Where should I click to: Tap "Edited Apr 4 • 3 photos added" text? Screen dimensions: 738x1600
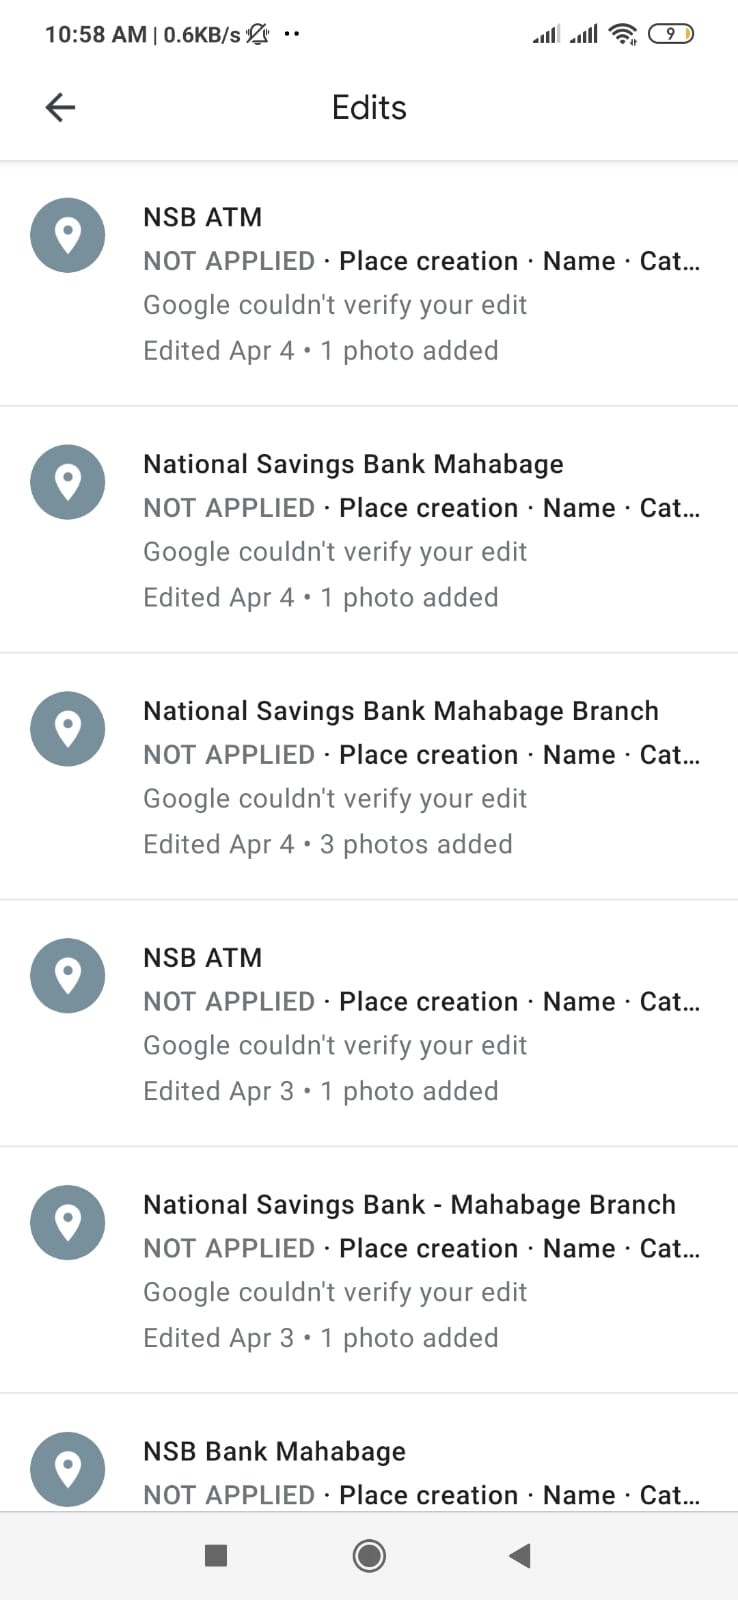coord(327,844)
